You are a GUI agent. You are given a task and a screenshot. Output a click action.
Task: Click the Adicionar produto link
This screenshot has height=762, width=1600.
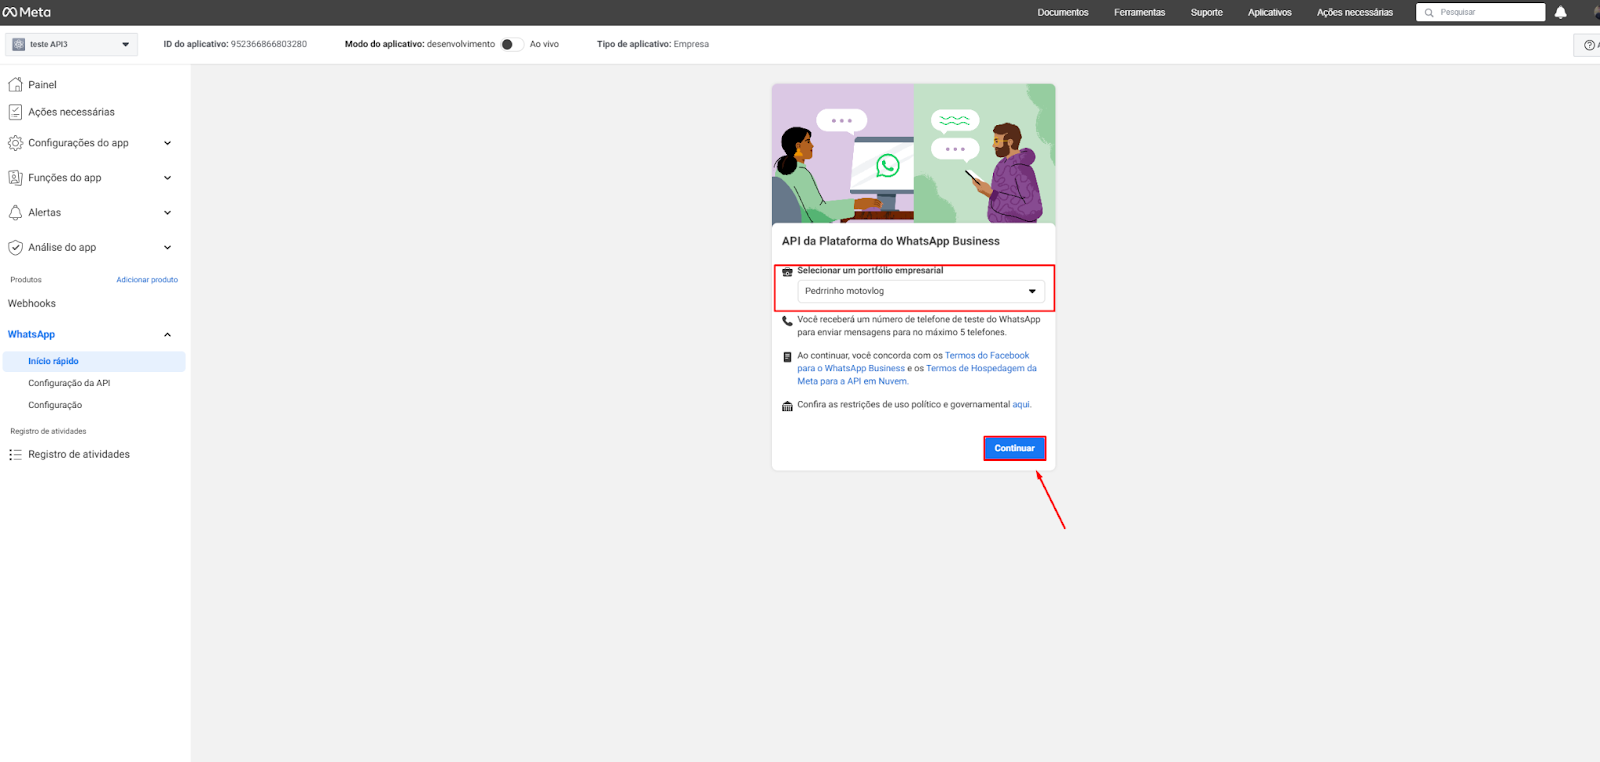coord(147,280)
